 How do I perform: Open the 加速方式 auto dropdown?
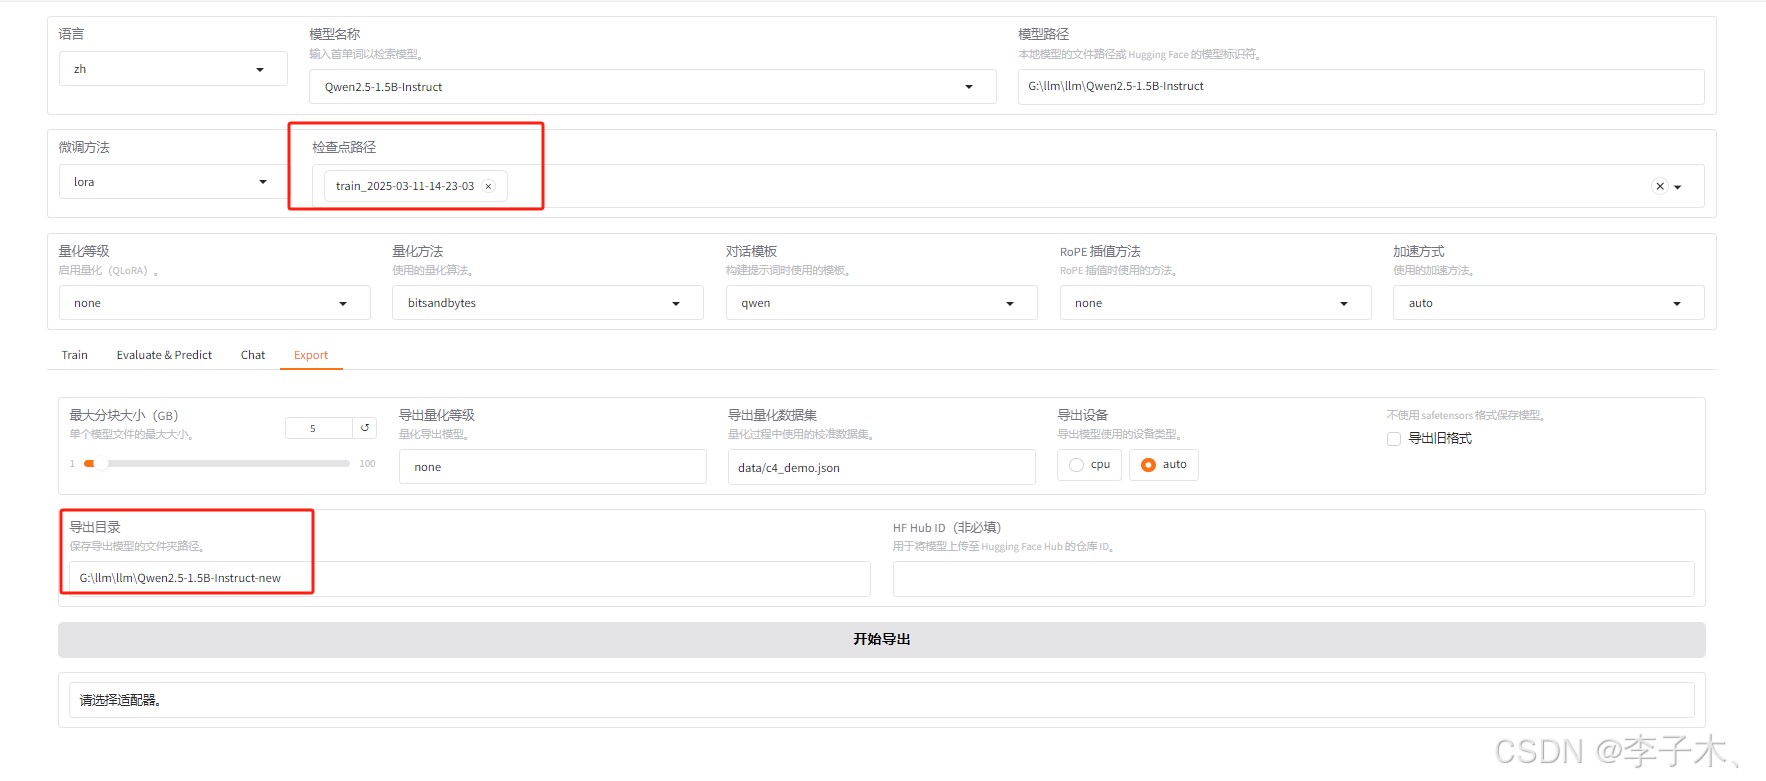[x=1548, y=303]
